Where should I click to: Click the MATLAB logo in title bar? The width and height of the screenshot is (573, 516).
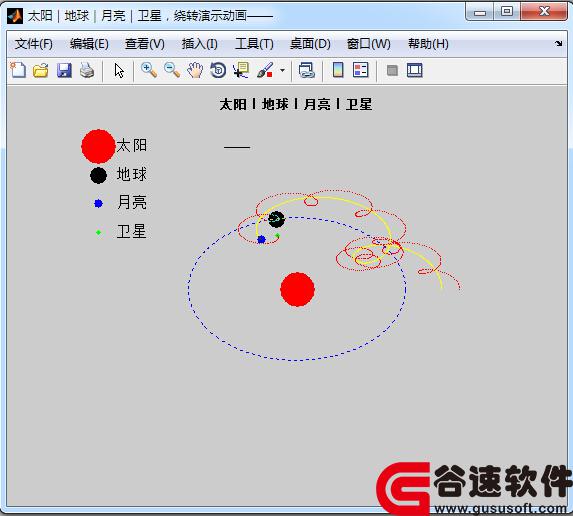pyautogui.click(x=15, y=16)
